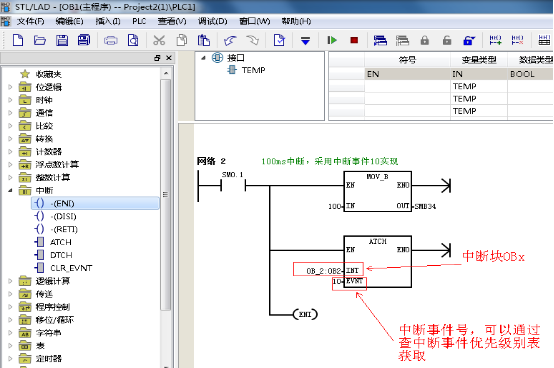The height and width of the screenshot is (368, 554).
Task: Click the New file toolbar icon
Action: (x=18, y=40)
